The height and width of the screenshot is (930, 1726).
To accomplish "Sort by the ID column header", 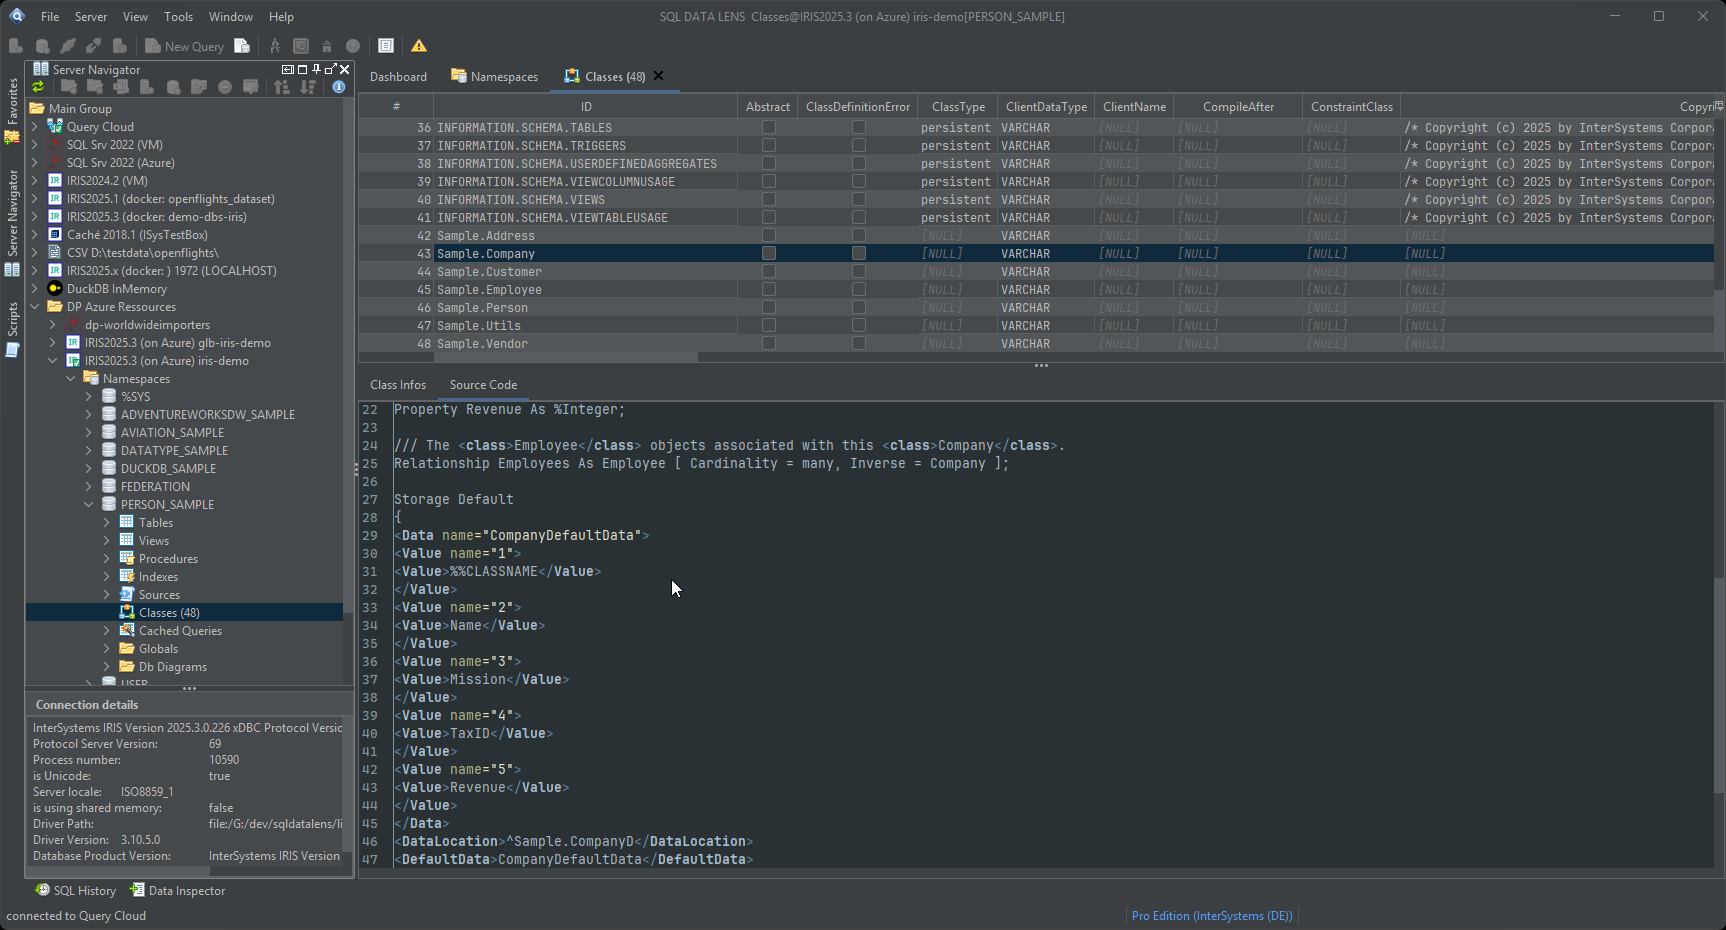I will tap(586, 107).
